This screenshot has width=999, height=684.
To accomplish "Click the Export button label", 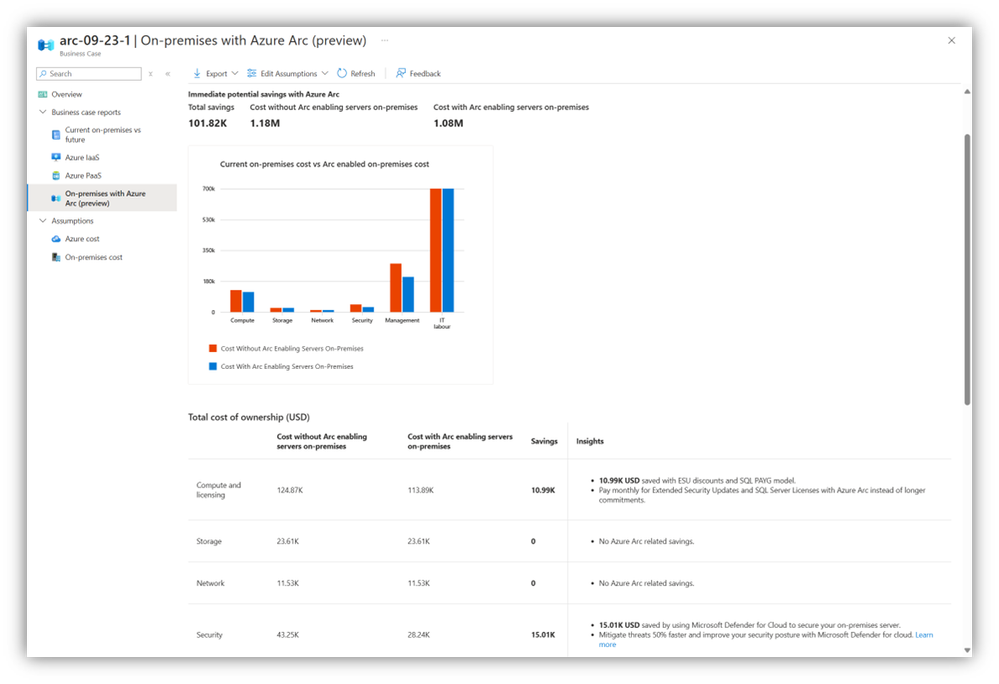I will click(217, 74).
